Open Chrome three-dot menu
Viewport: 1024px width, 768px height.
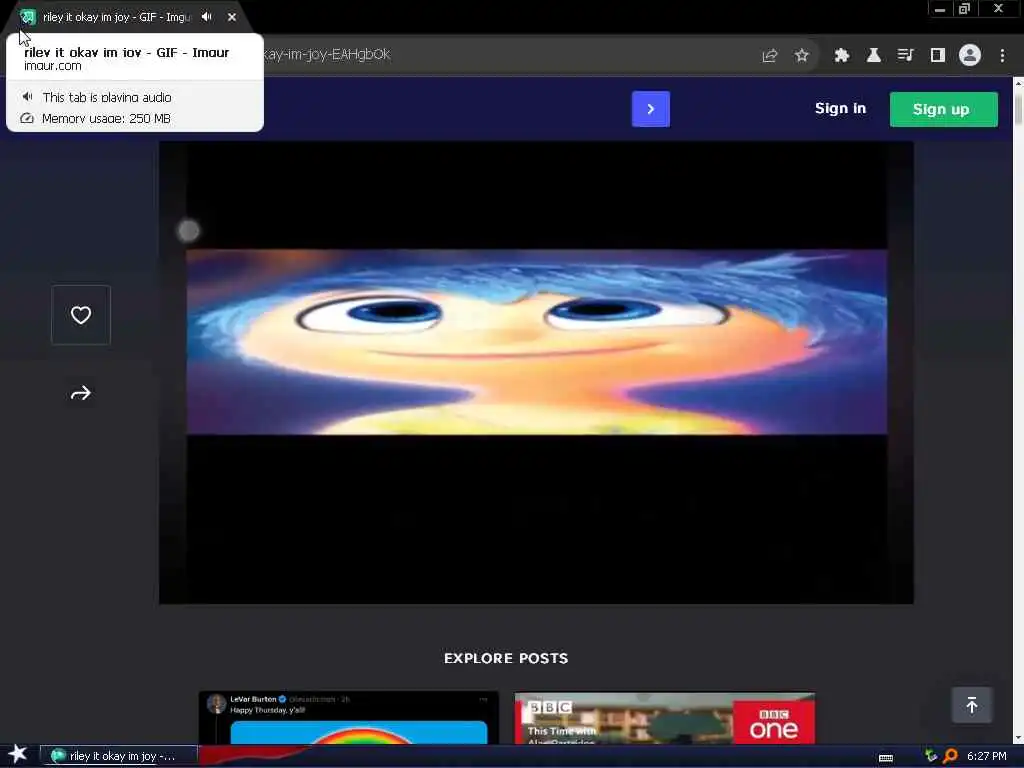coord(1002,56)
